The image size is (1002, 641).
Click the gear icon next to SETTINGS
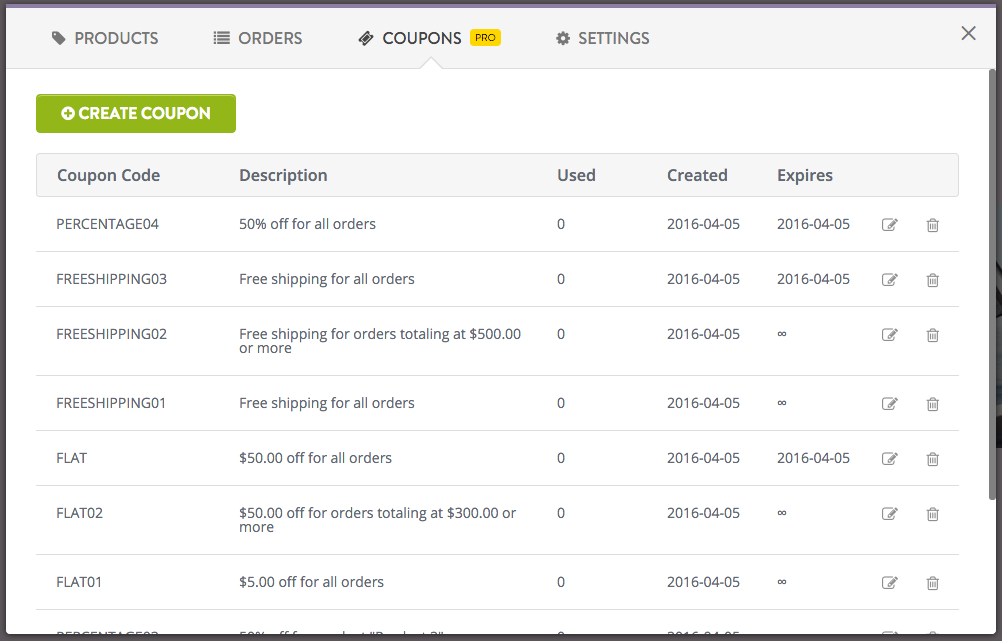[x=562, y=38]
